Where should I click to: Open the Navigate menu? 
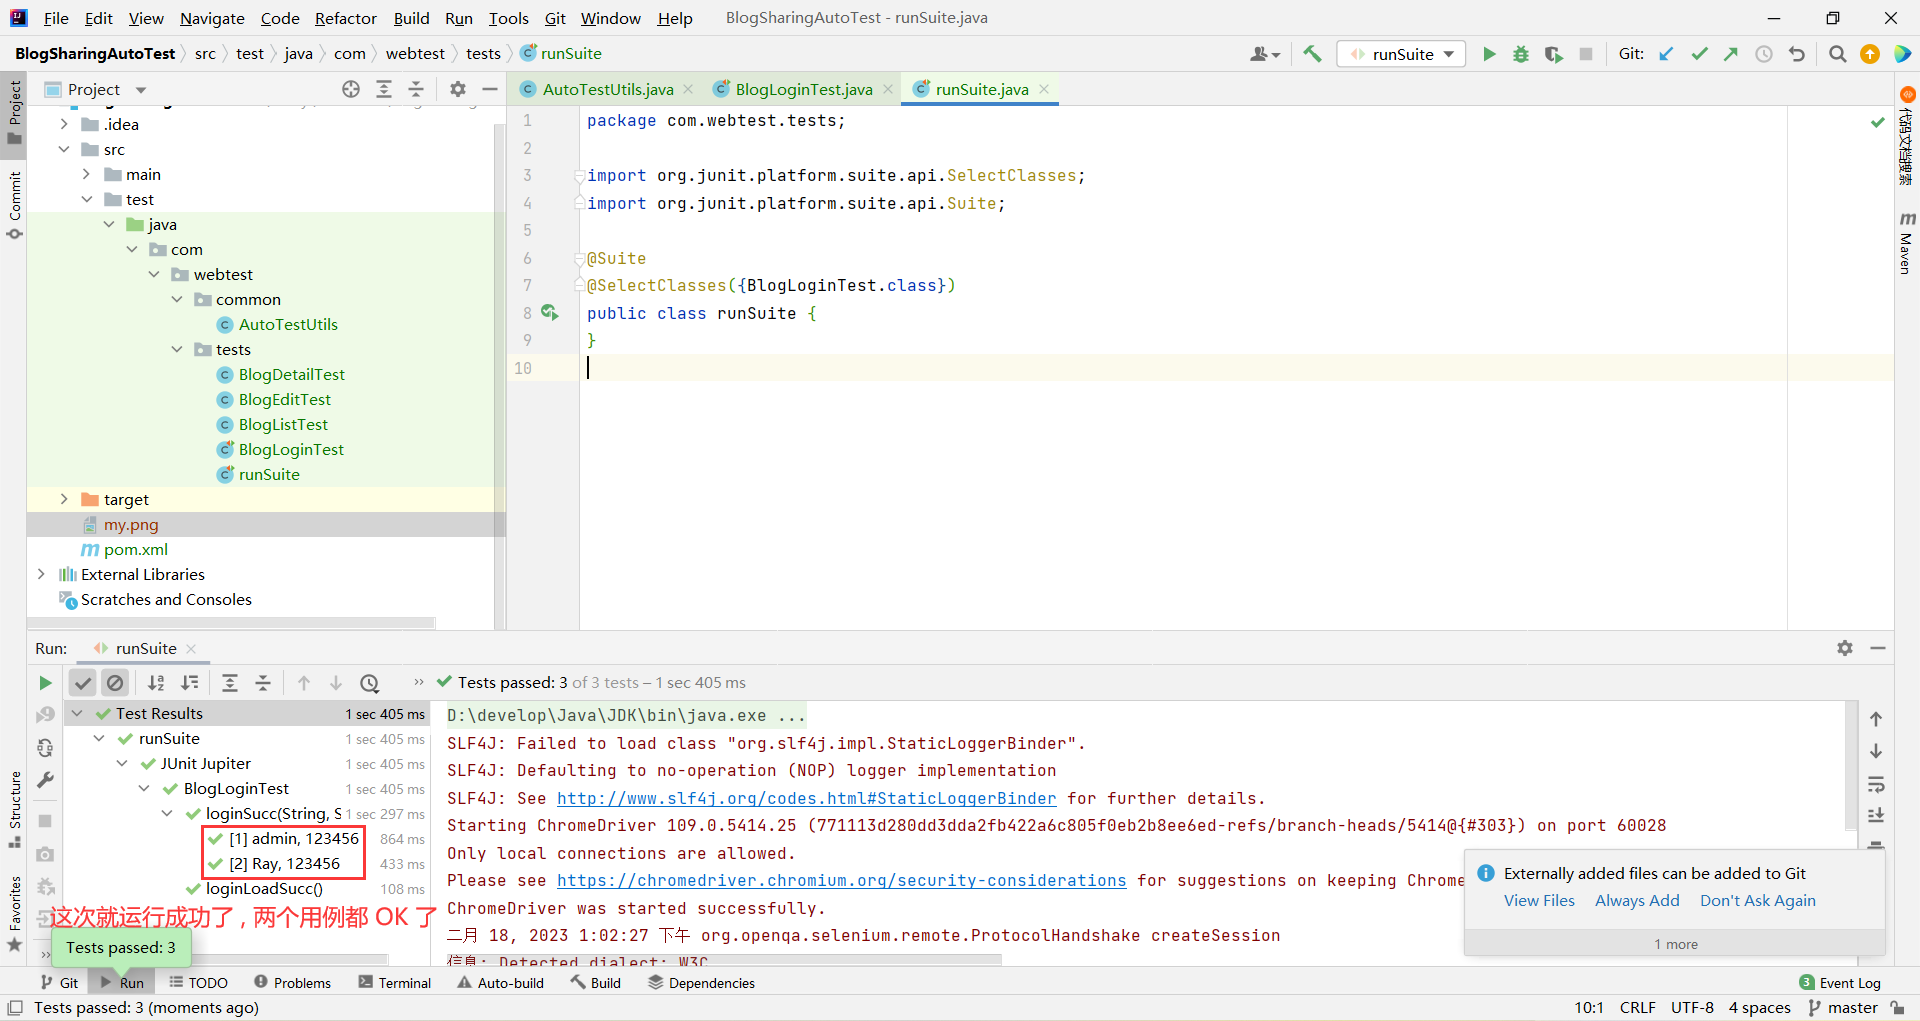(x=212, y=18)
